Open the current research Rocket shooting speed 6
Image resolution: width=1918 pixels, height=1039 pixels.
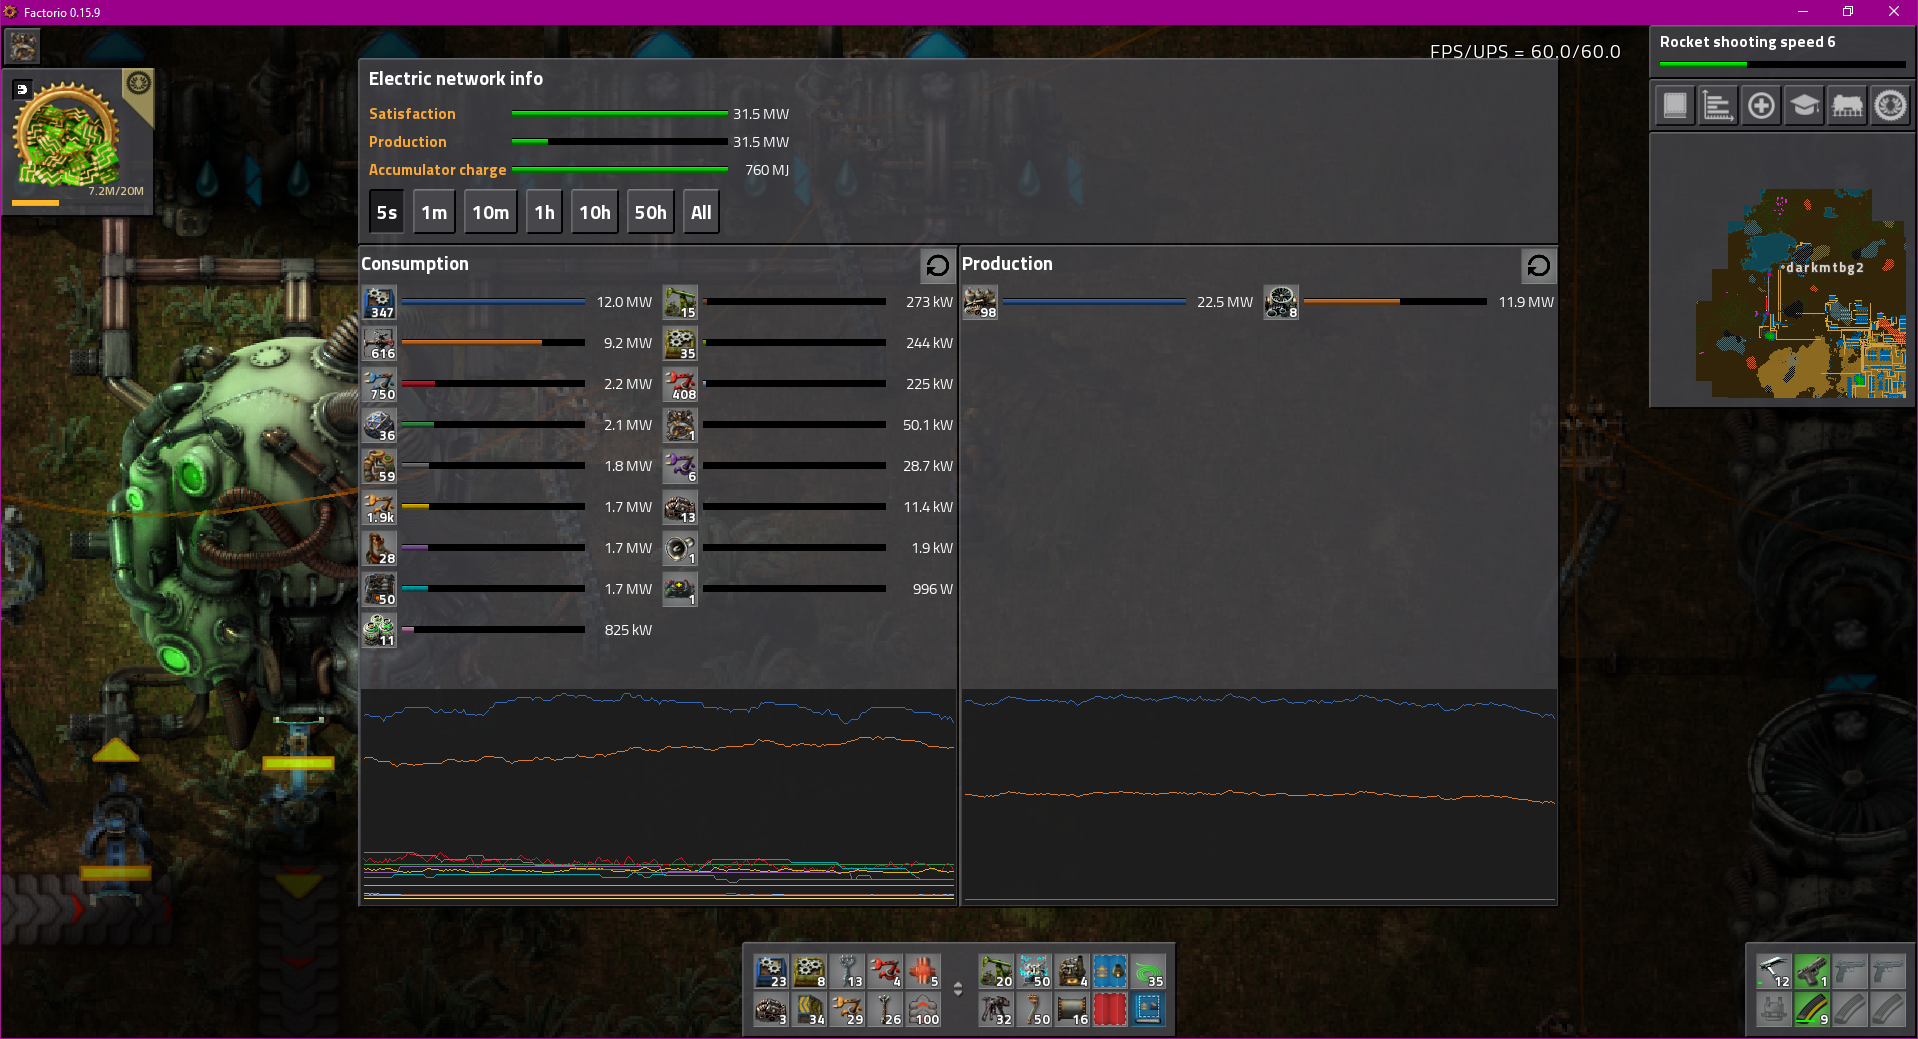click(1782, 50)
